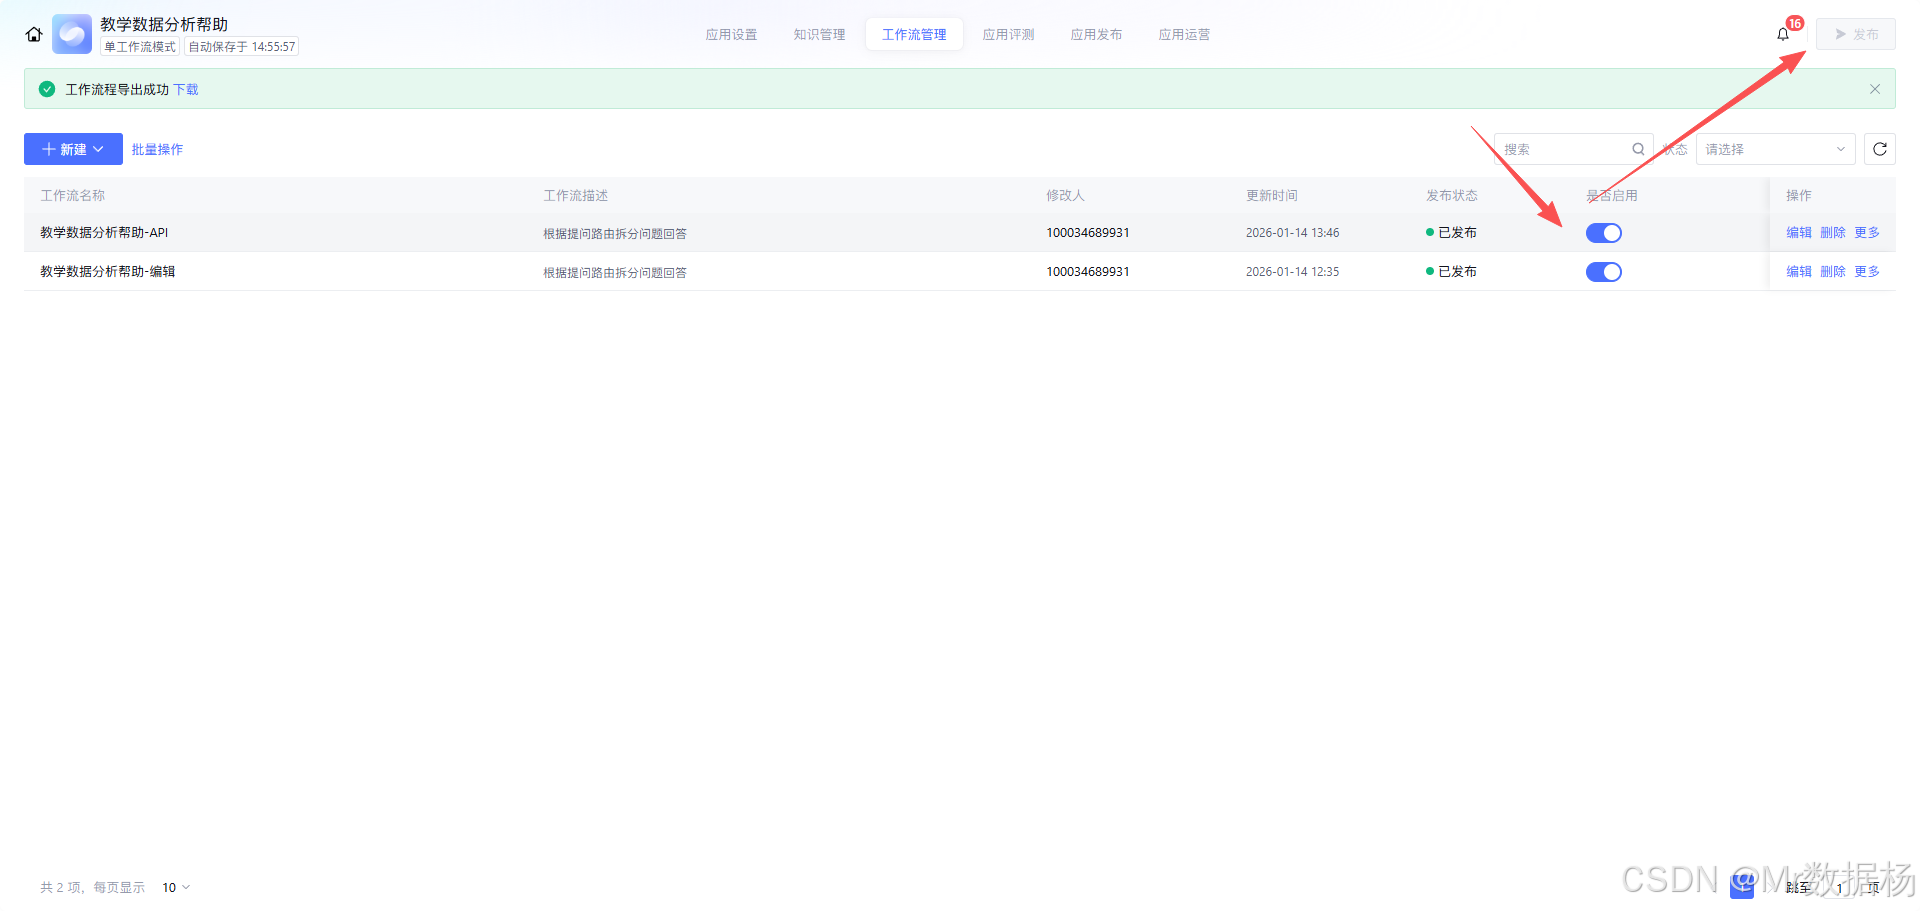The height and width of the screenshot is (911, 1920).
Task: Click the 单工作流模式 tag
Action: (x=140, y=47)
